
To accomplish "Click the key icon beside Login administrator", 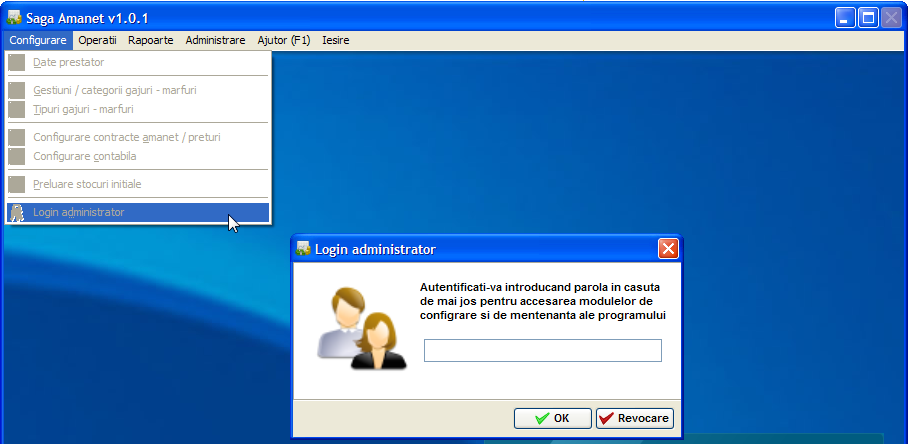I will click(17, 212).
